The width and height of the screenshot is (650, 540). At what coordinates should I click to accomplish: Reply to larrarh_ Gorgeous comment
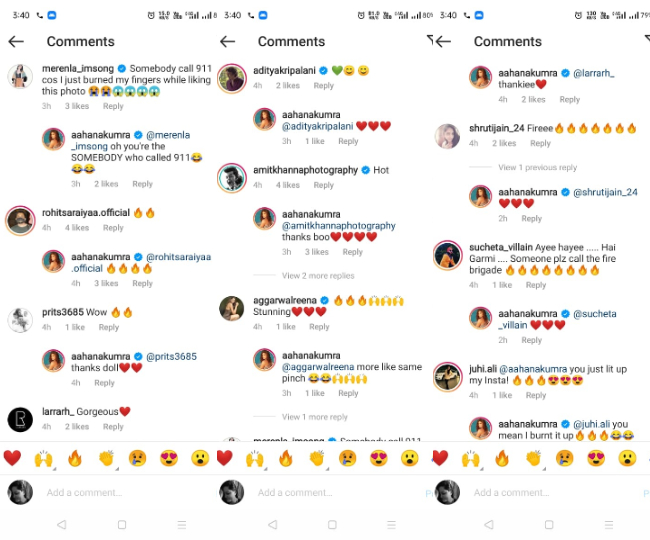[113, 426]
